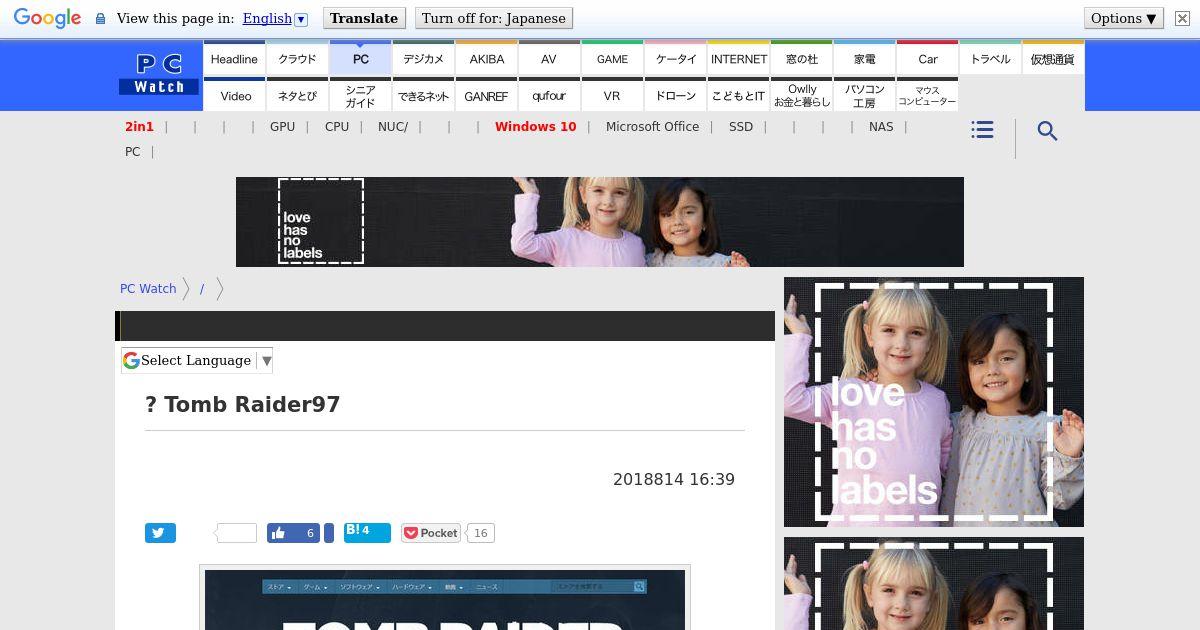Open the Video tab
Screen dimensions: 1200x630
pos(234,95)
